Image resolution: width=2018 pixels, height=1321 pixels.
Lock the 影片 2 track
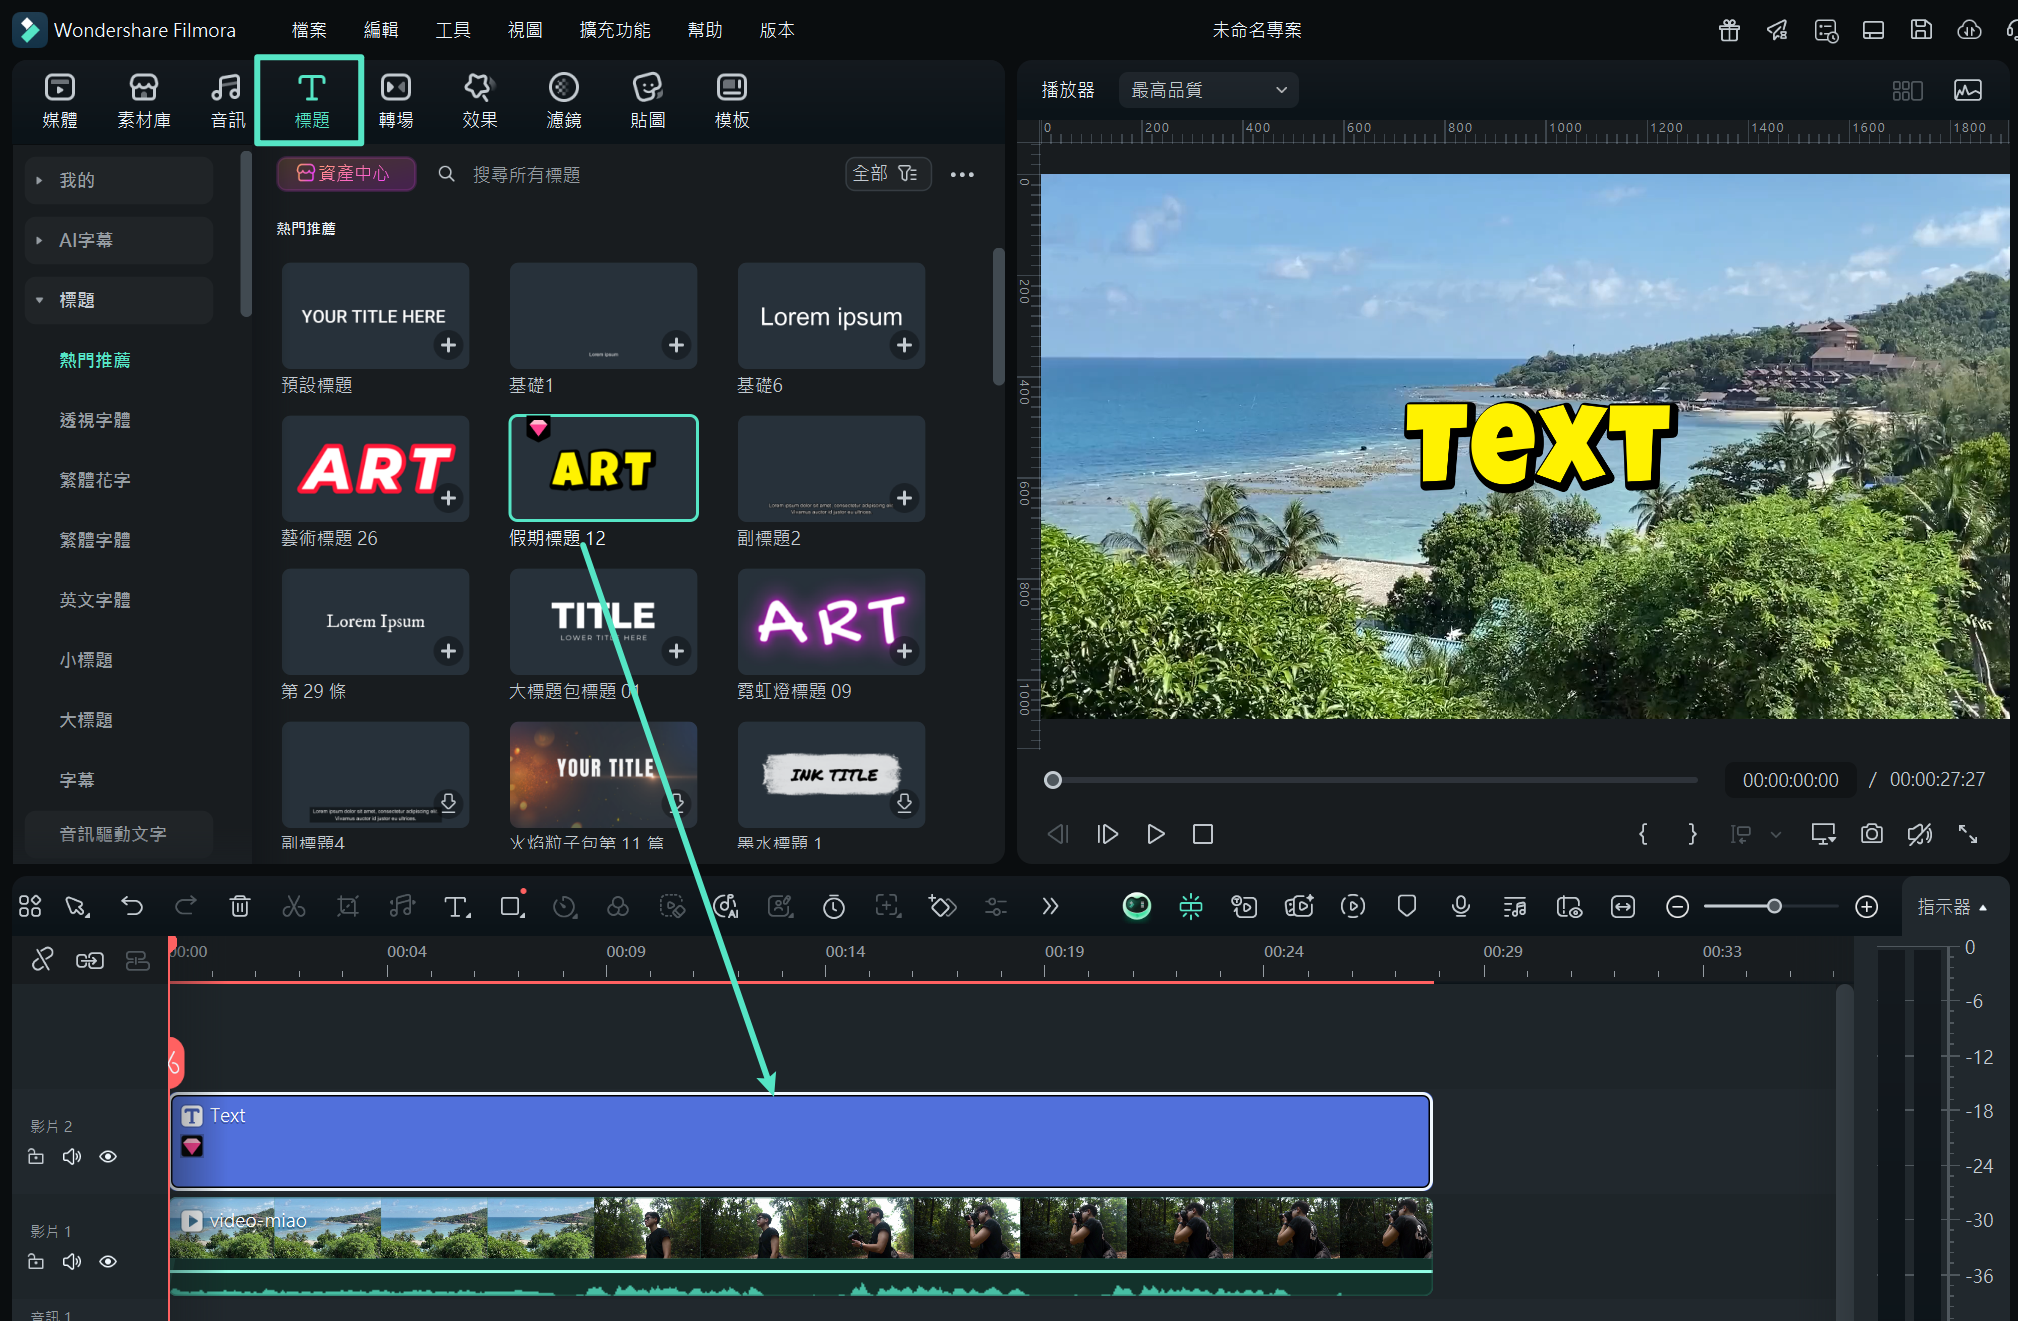click(x=36, y=1157)
